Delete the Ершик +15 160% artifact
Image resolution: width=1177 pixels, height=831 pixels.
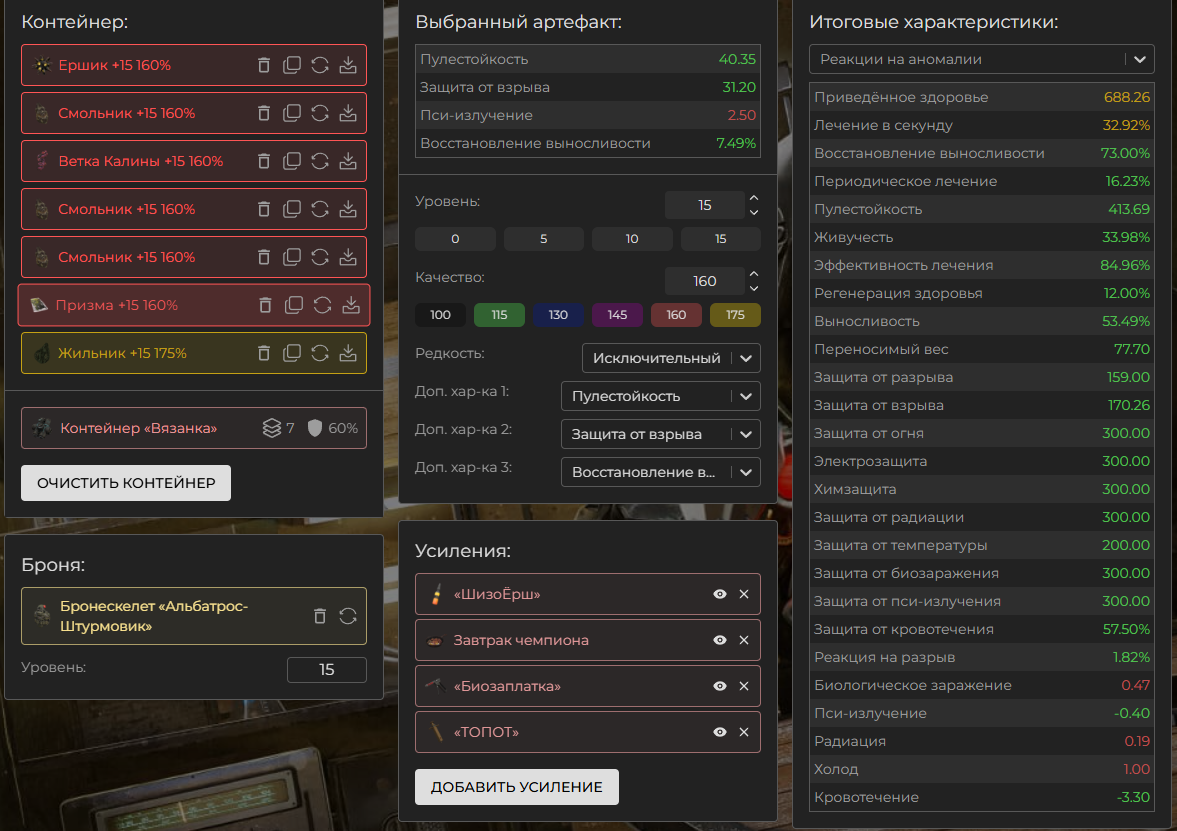264,65
